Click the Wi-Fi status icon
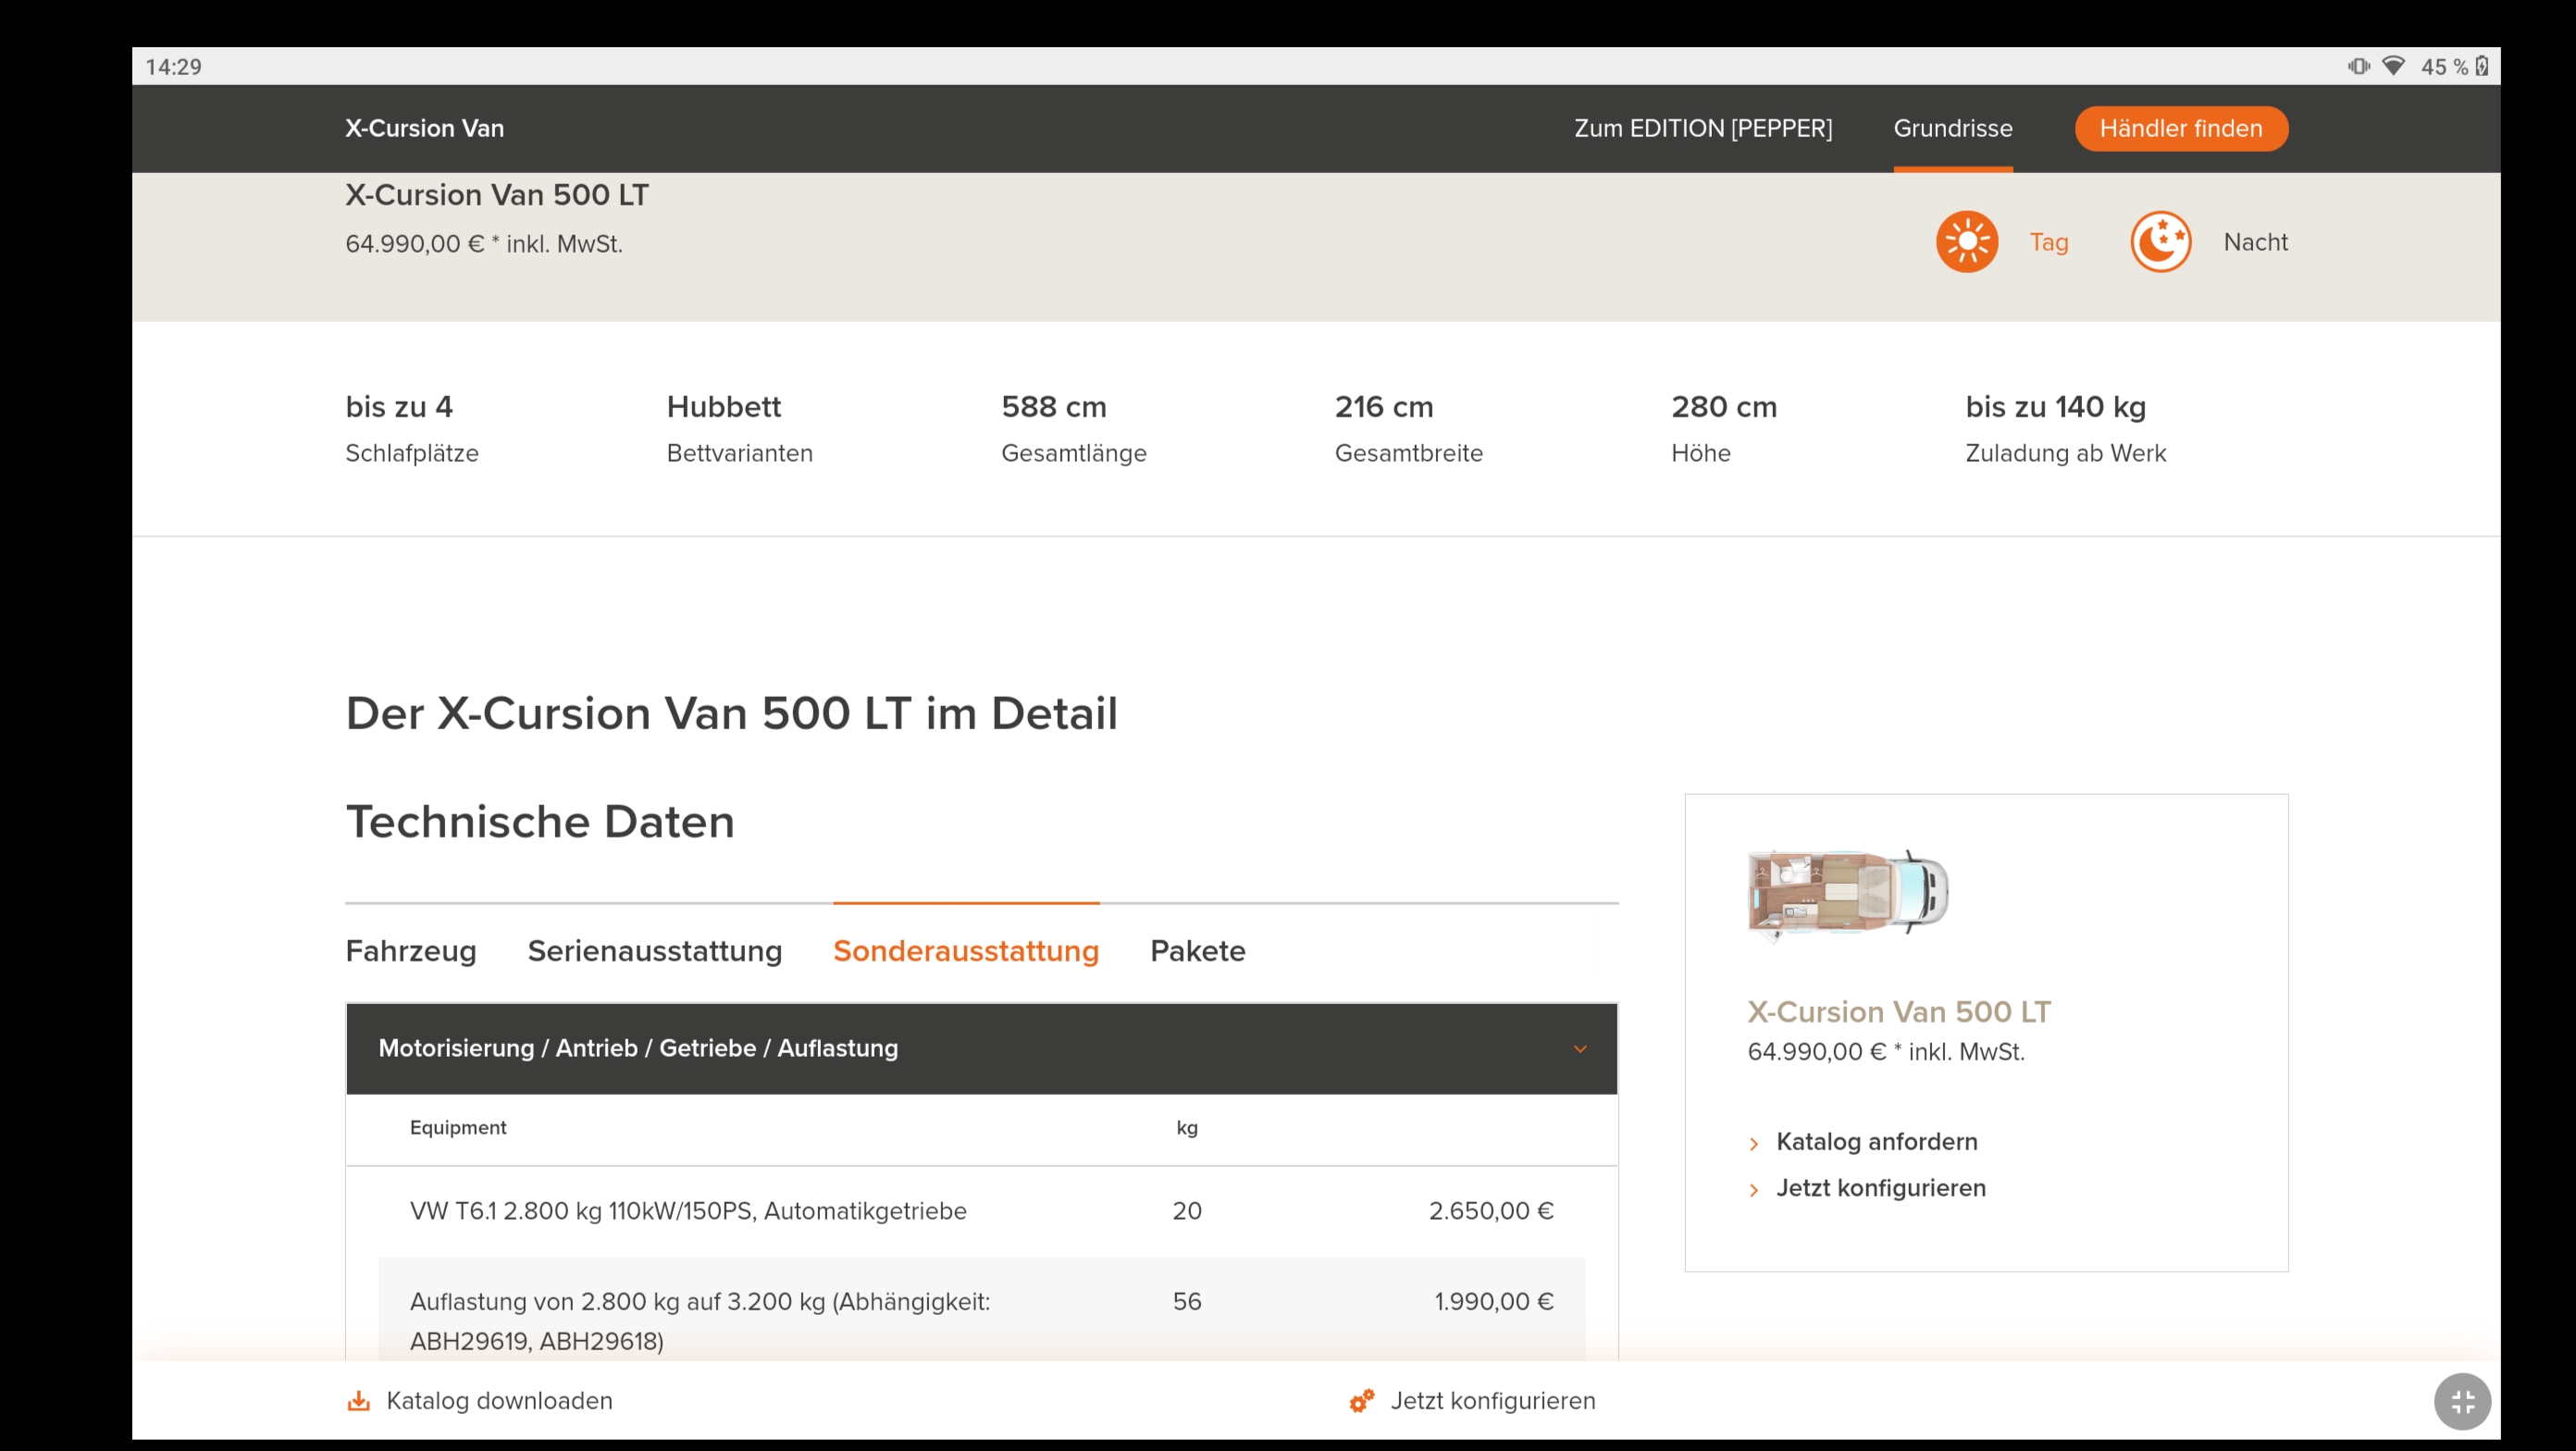 (x=2393, y=66)
